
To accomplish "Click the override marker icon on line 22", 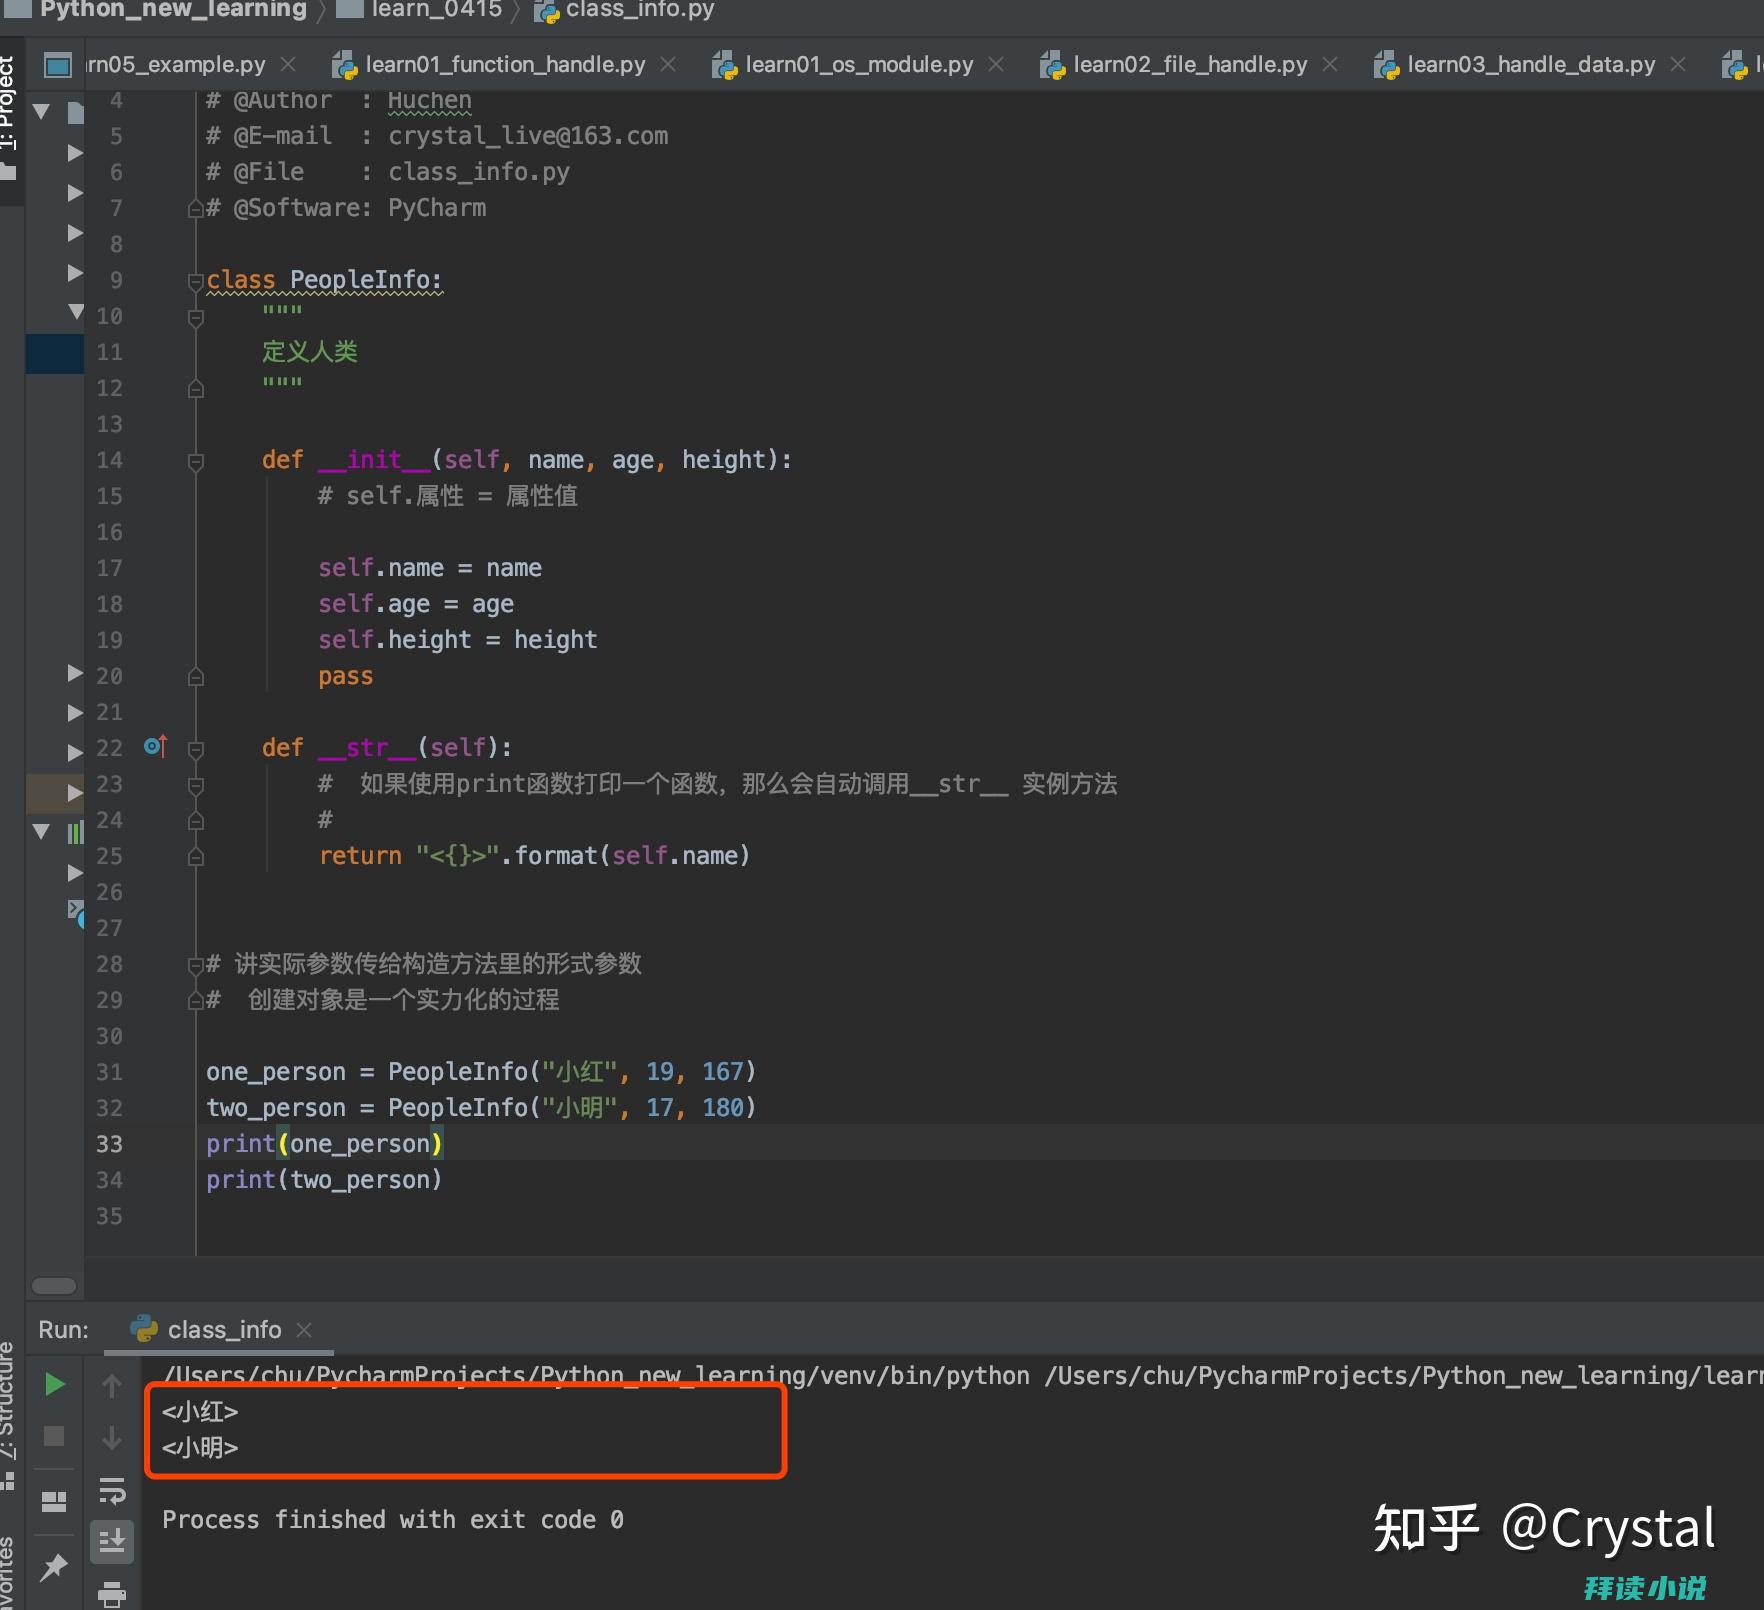I will click(x=155, y=746).
